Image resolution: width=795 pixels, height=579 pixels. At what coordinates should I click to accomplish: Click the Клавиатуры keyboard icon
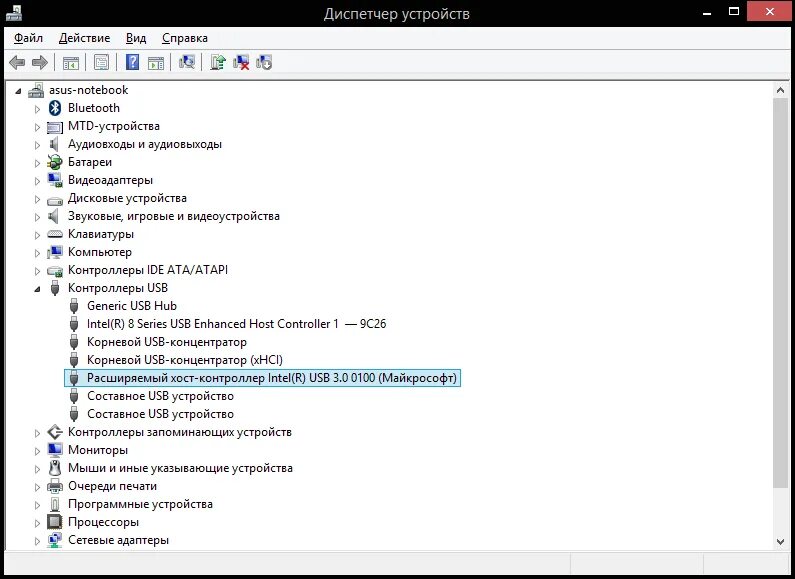(x=55, y=234)
